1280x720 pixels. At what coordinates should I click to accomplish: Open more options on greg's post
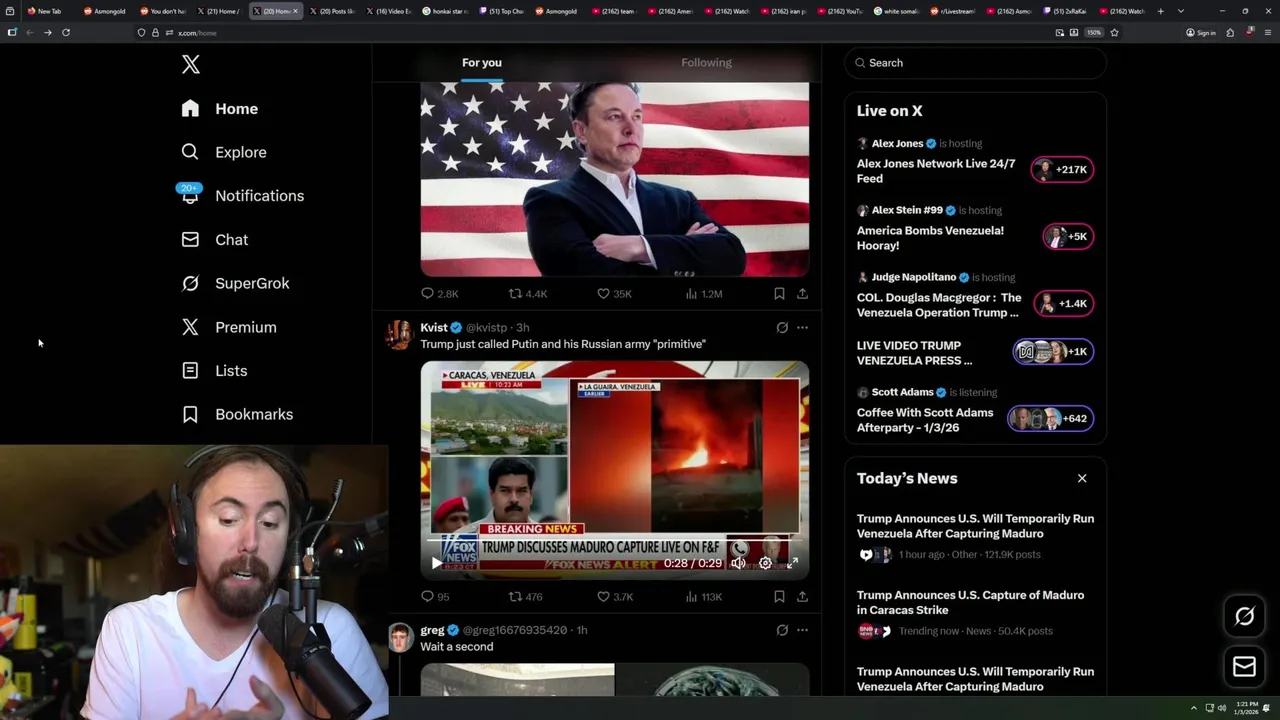(802, 630)
